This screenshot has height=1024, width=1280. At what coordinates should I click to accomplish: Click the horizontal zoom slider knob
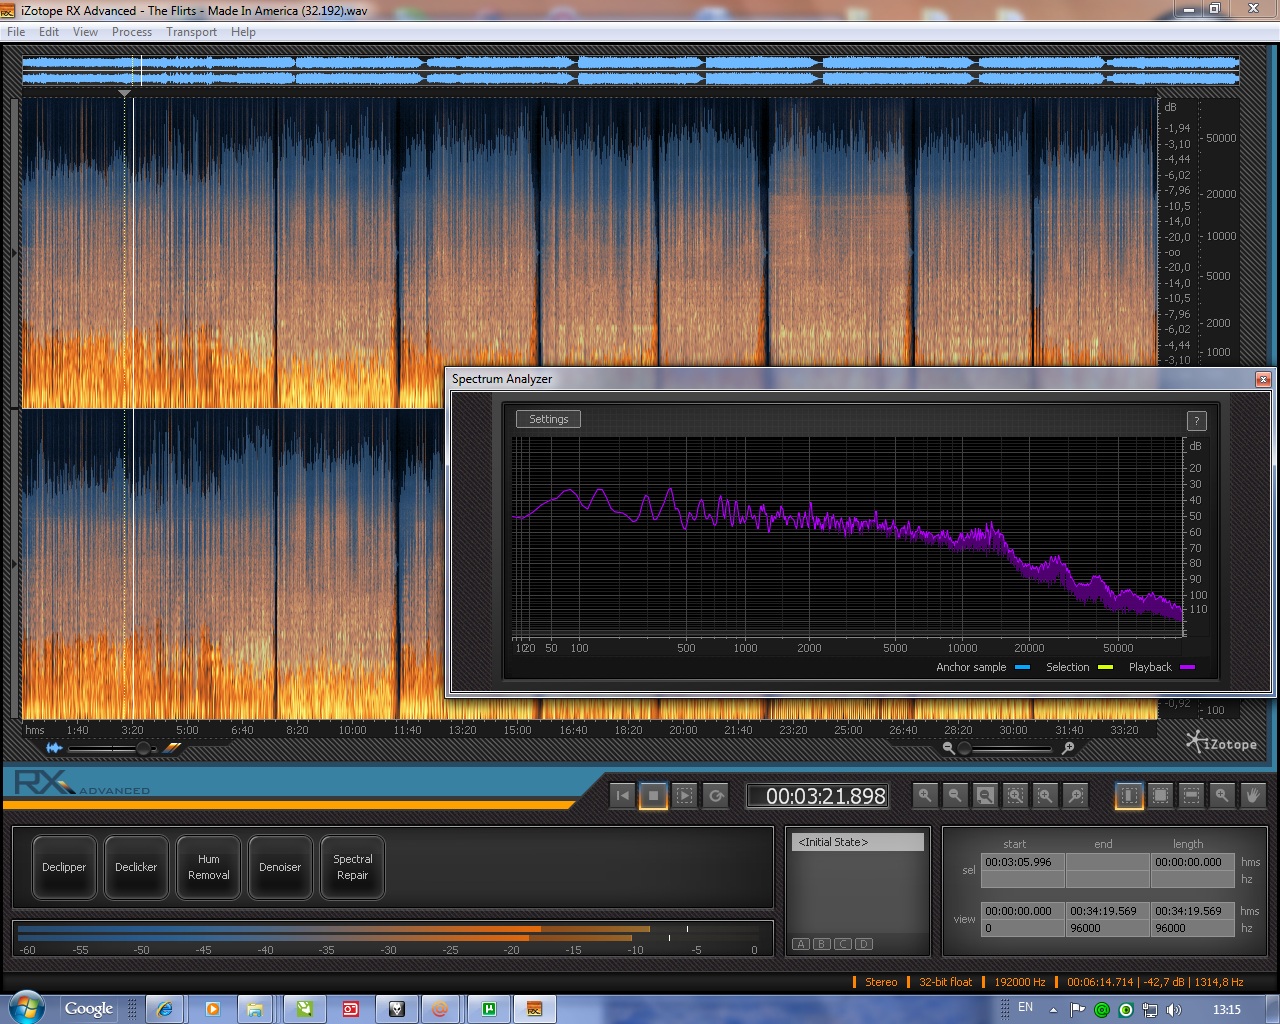click(x=964, y=748)
